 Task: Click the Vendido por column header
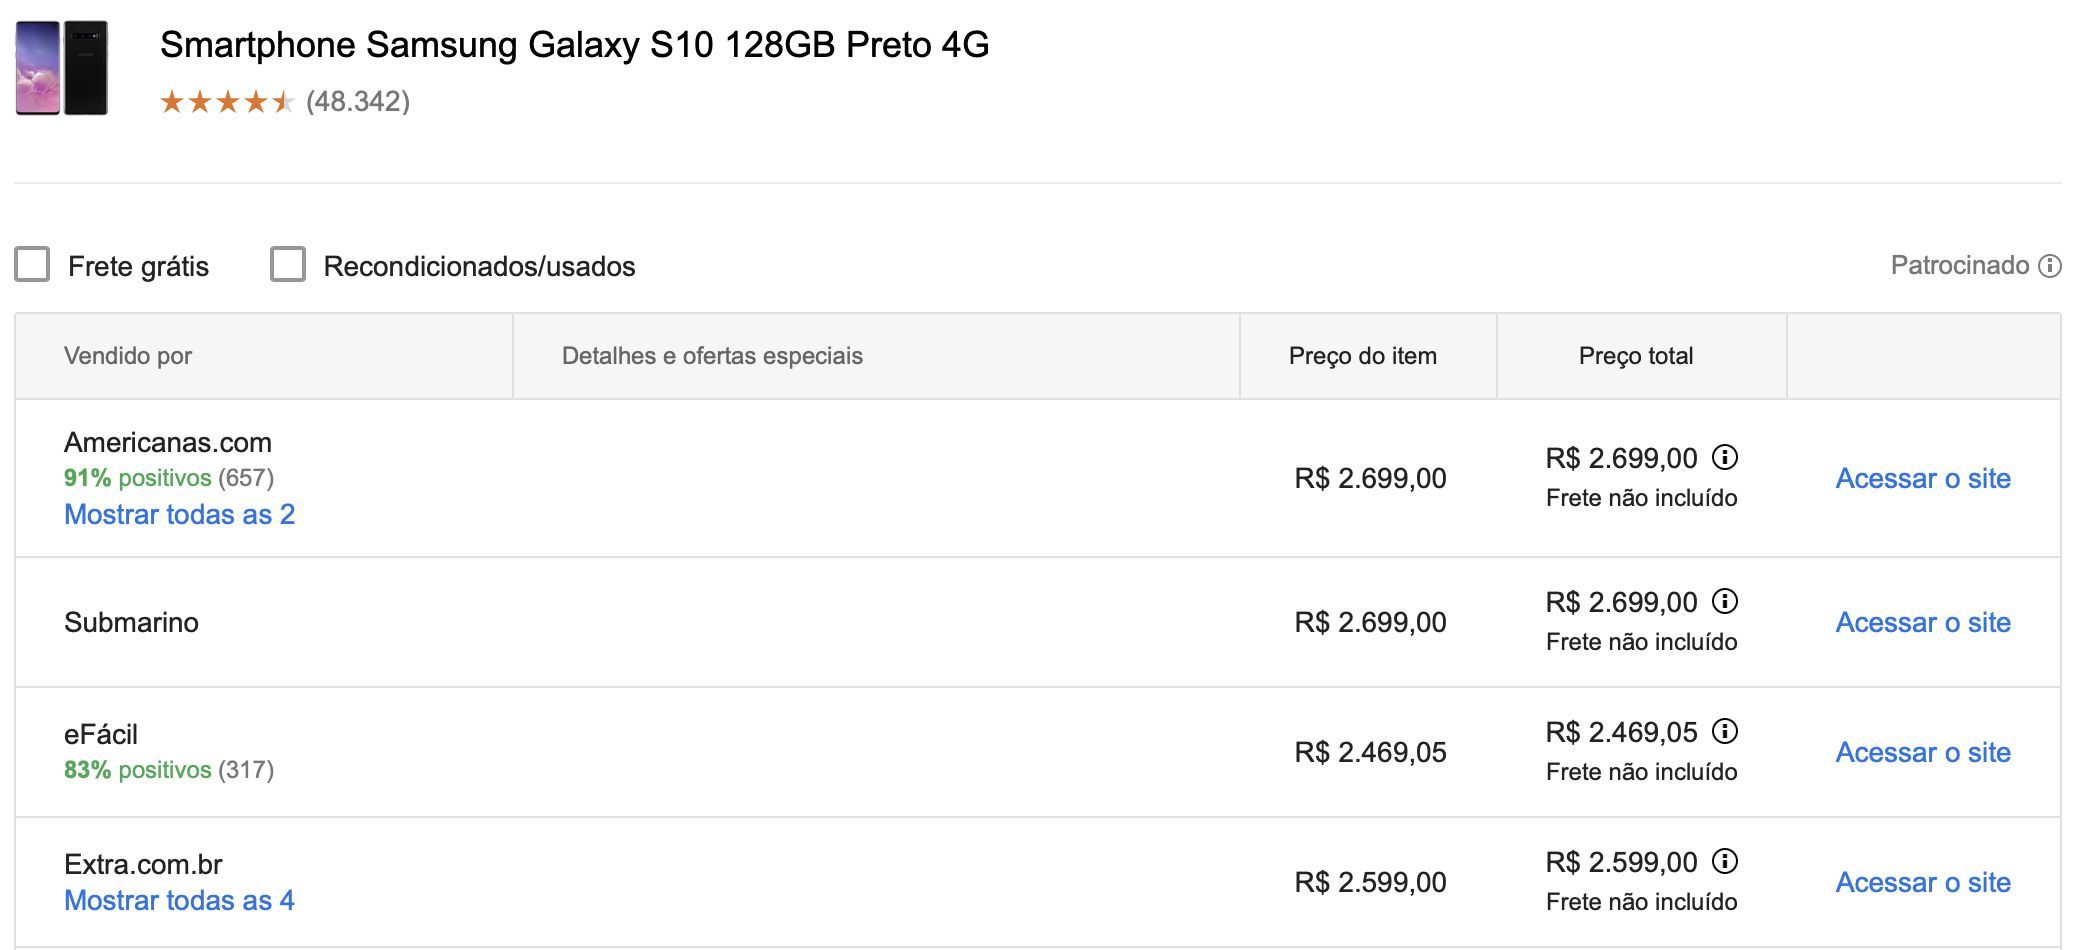click(128, 356)
